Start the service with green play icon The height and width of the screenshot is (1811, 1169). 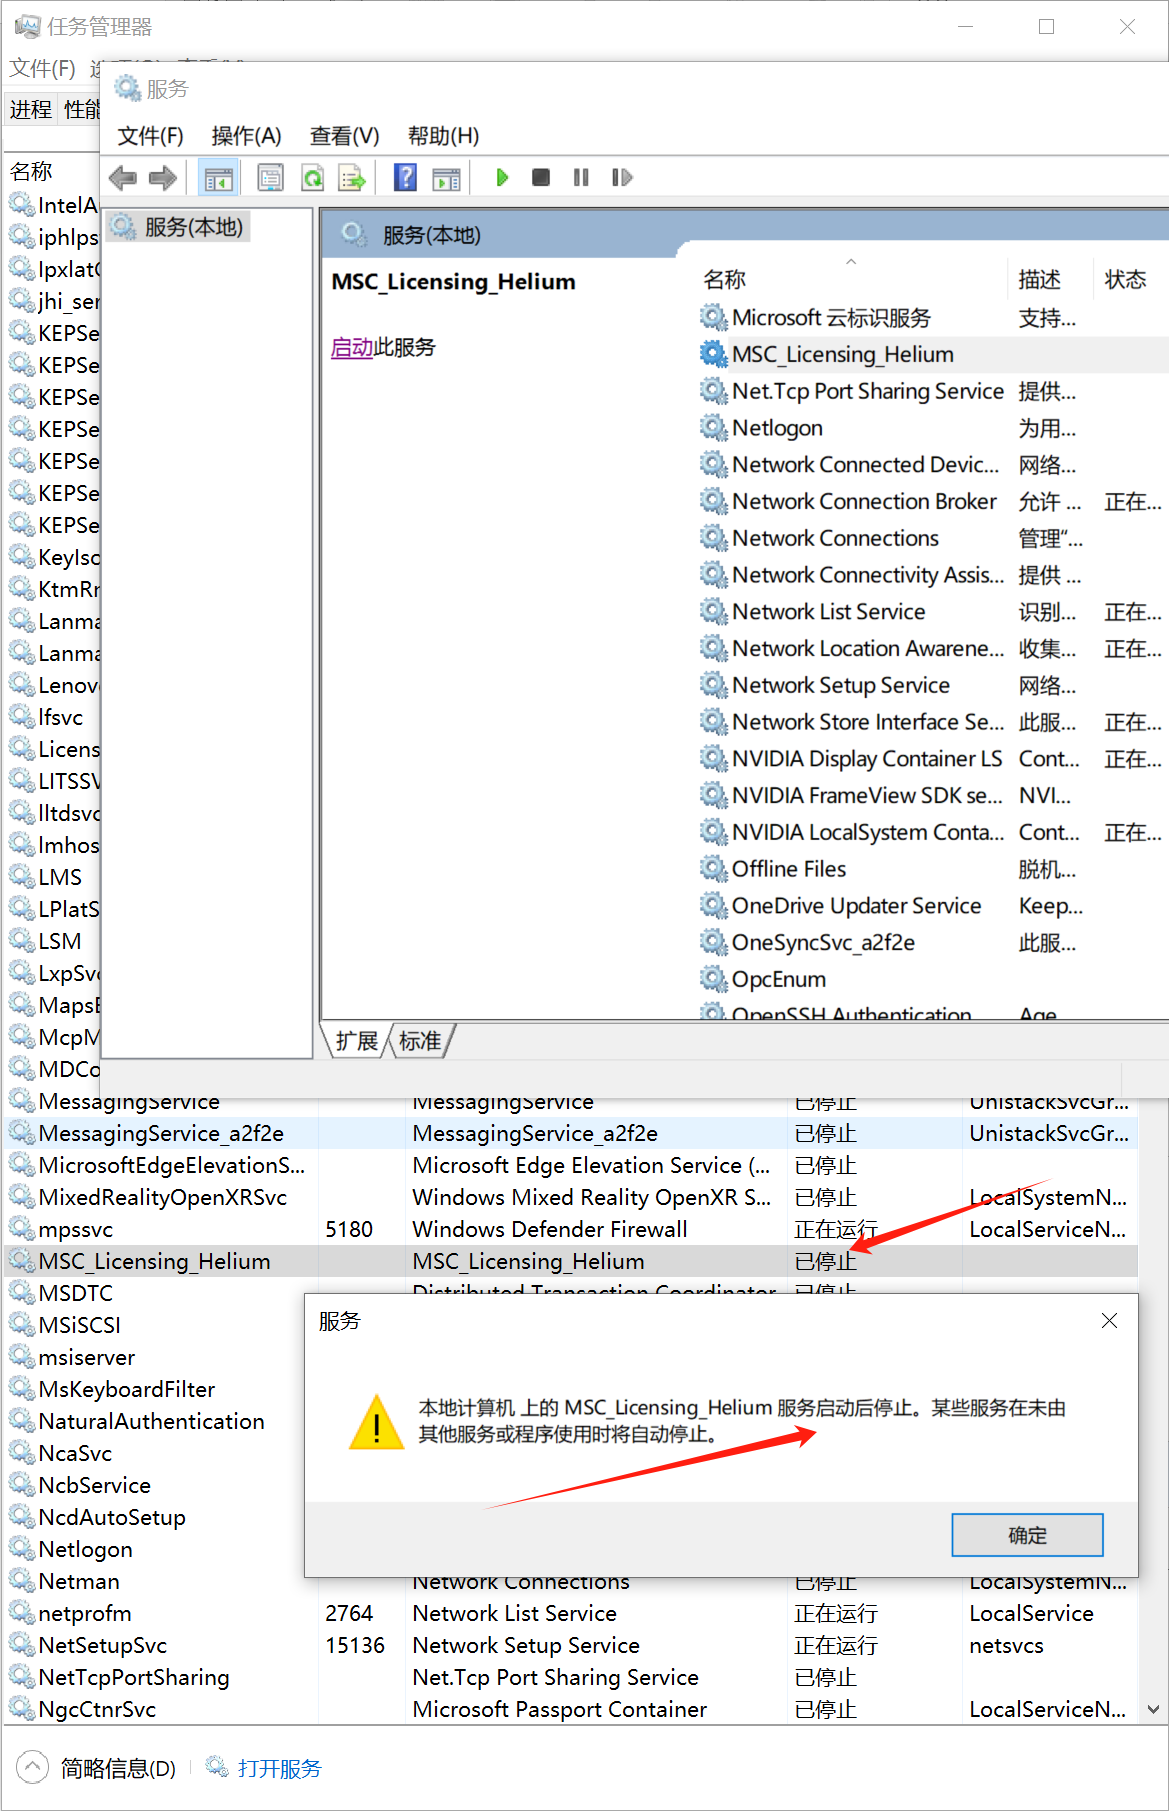coord(502,178)
